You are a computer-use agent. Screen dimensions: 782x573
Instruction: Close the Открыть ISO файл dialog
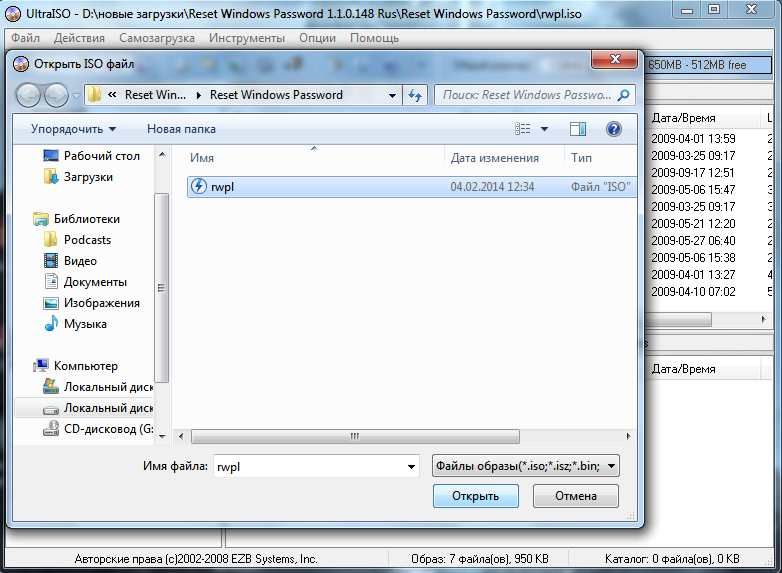click(x=615, y=60)
